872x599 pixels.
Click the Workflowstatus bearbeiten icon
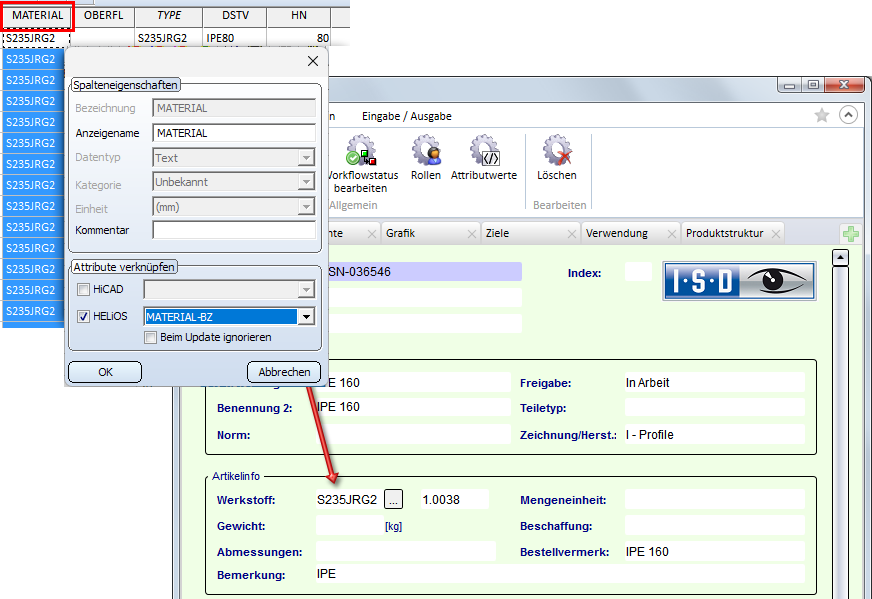(360, 151)
